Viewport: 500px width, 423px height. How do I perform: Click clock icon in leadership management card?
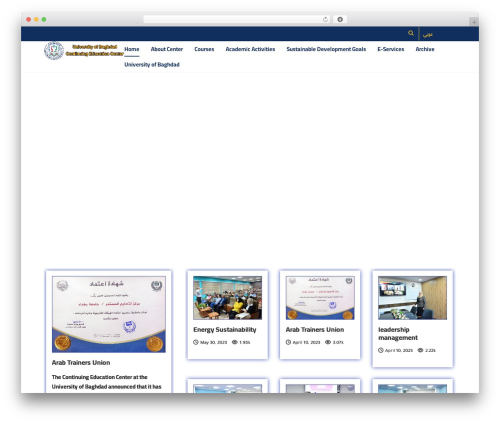[x=381, y=350]
